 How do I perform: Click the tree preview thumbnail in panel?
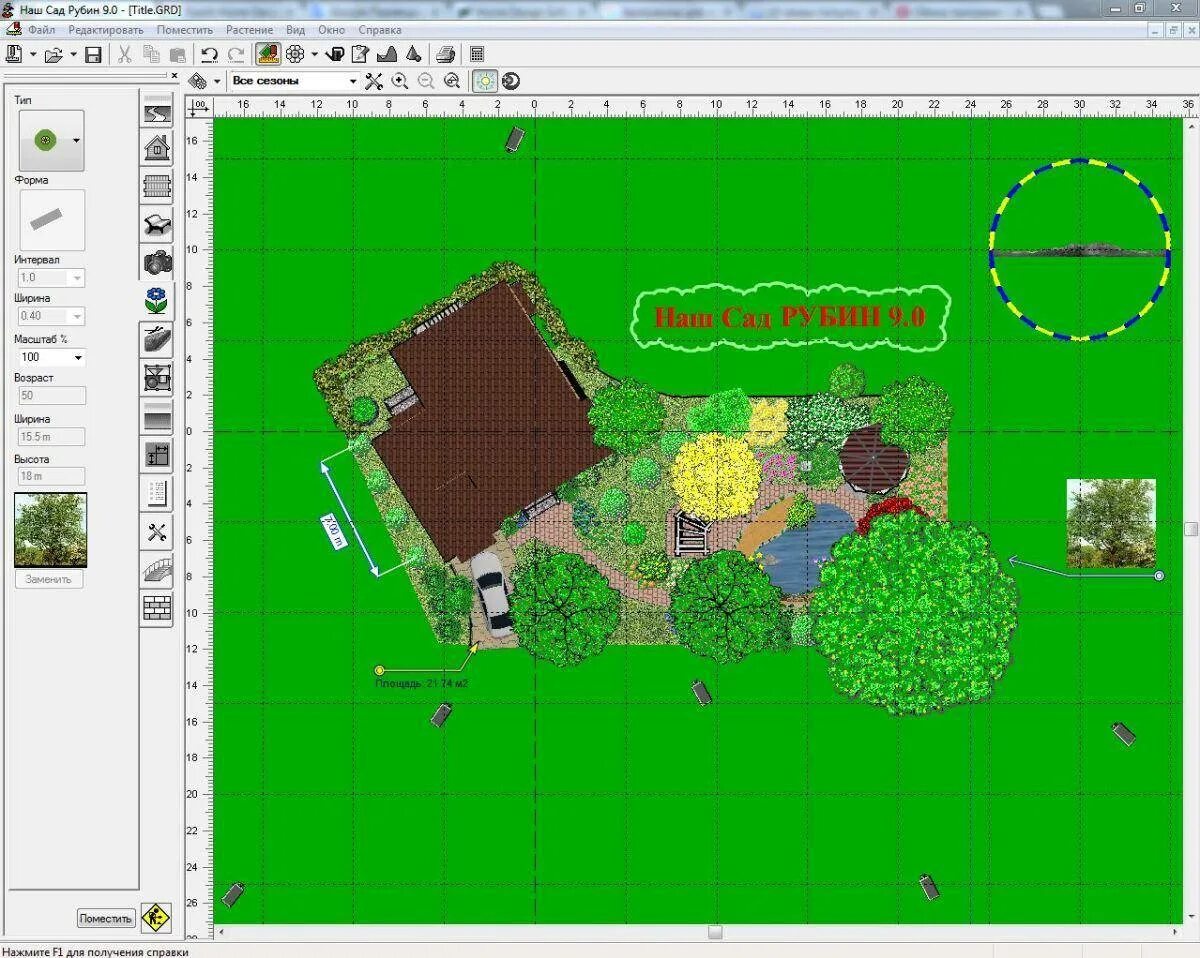(x=50, y=530)
